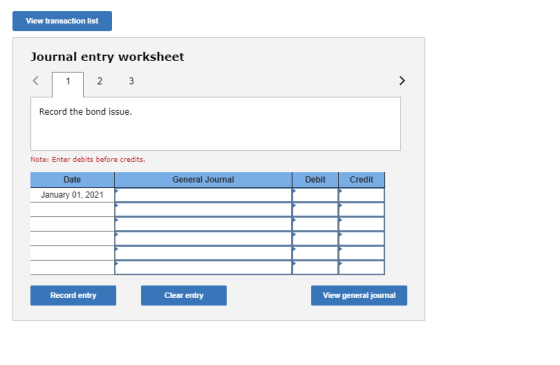Click Credit field in second row
The width and height of the screenshot is (560, 365).
coord(361,210)
